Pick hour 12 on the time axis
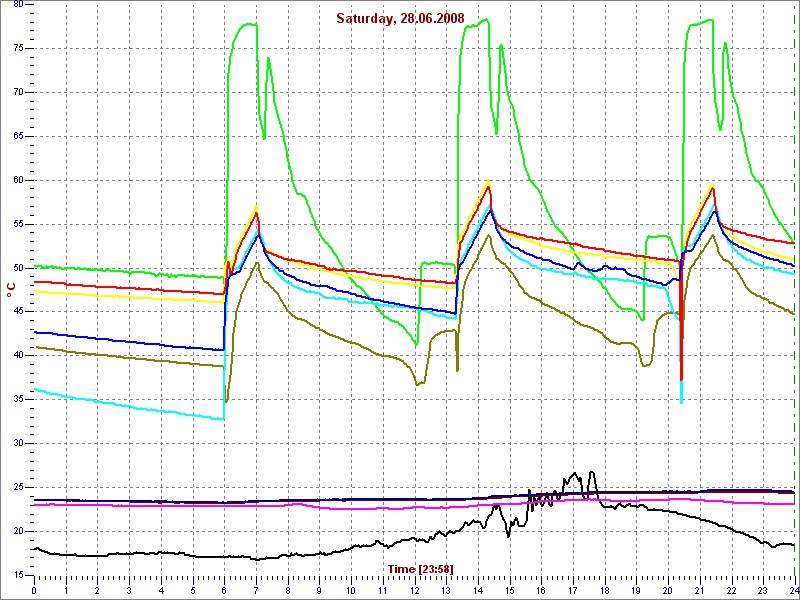The height and width of the screenshot is (600, 800). [414, 590]
